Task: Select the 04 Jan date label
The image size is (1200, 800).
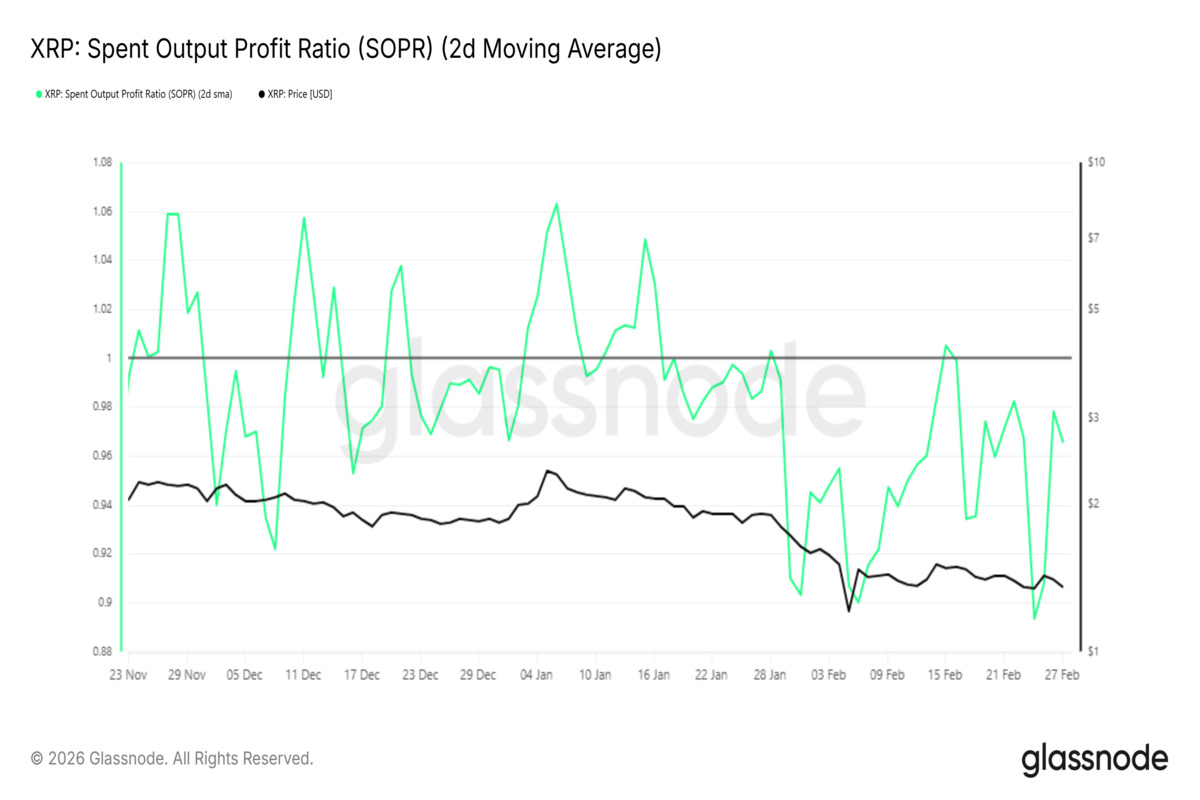Action: pyautogui.click(x=537, y=675)
